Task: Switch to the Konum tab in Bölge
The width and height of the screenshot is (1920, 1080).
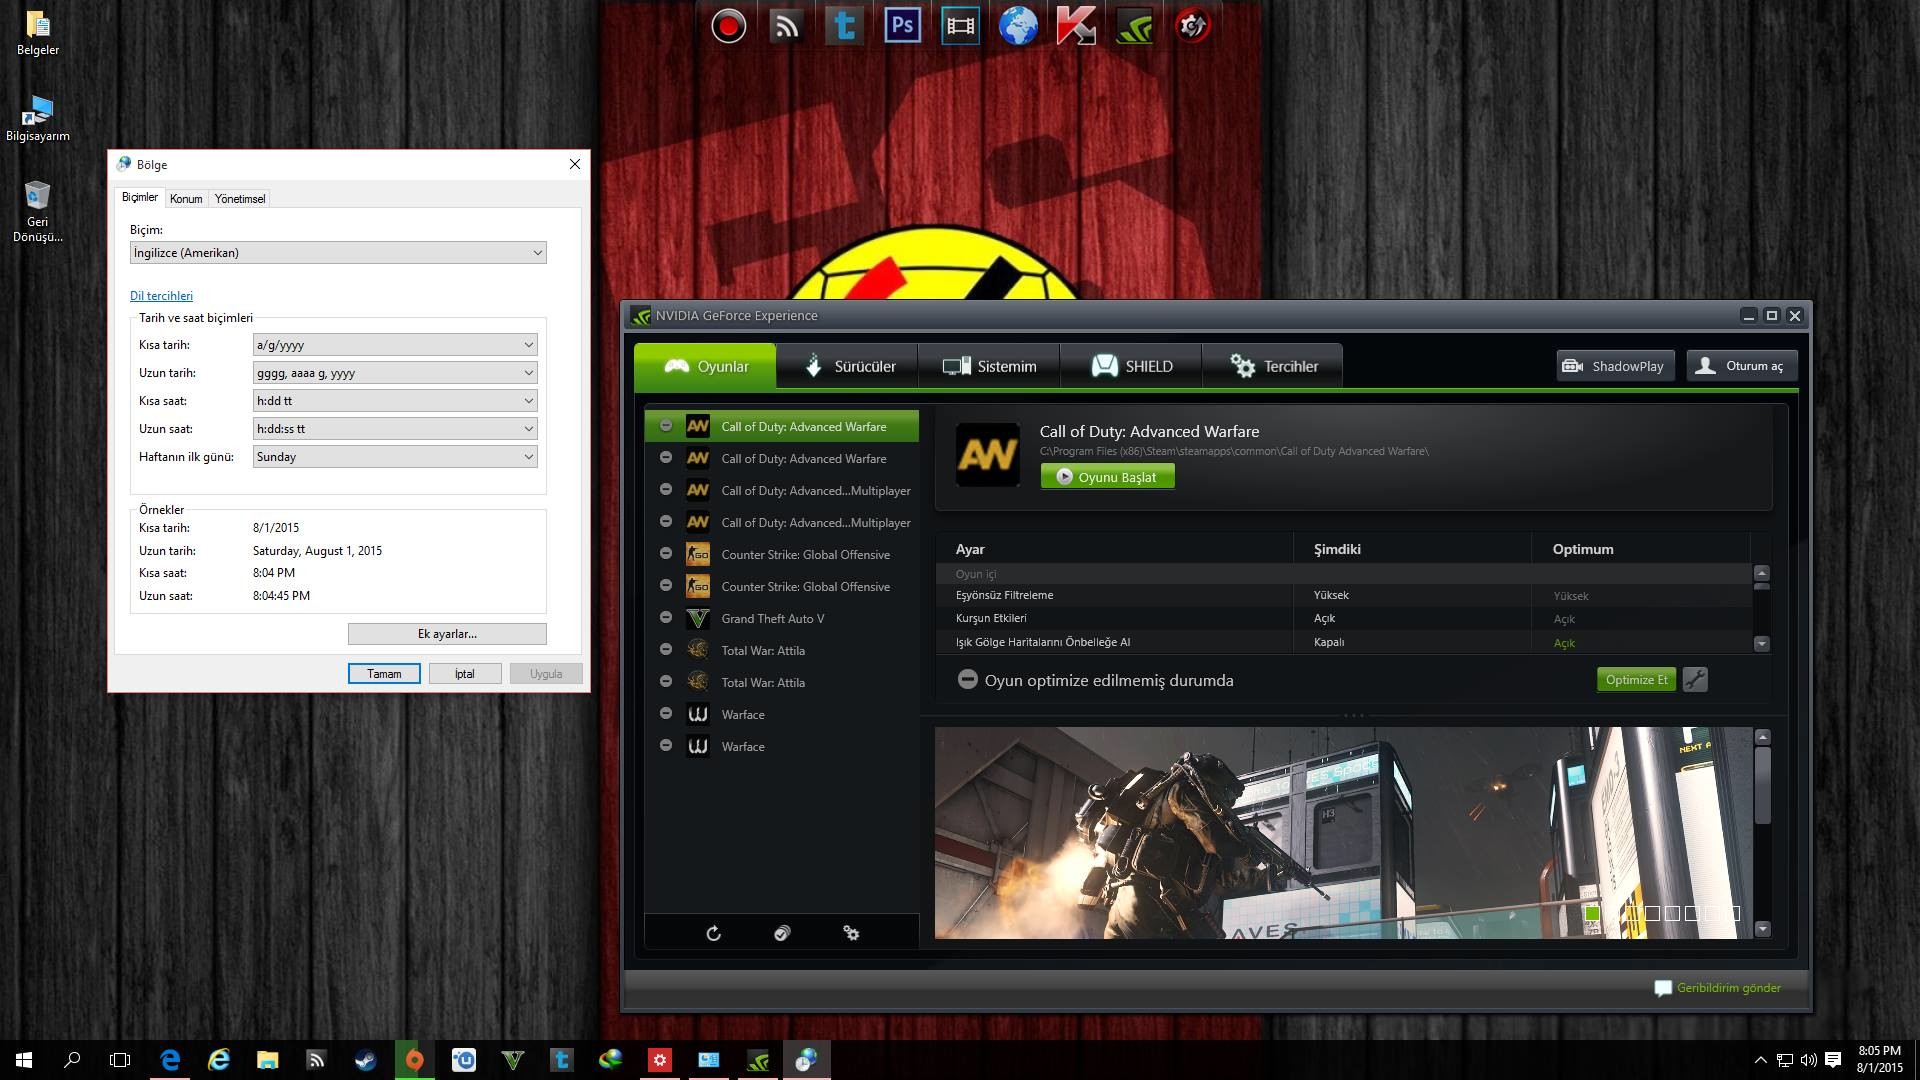Action: tap(186, 199)
